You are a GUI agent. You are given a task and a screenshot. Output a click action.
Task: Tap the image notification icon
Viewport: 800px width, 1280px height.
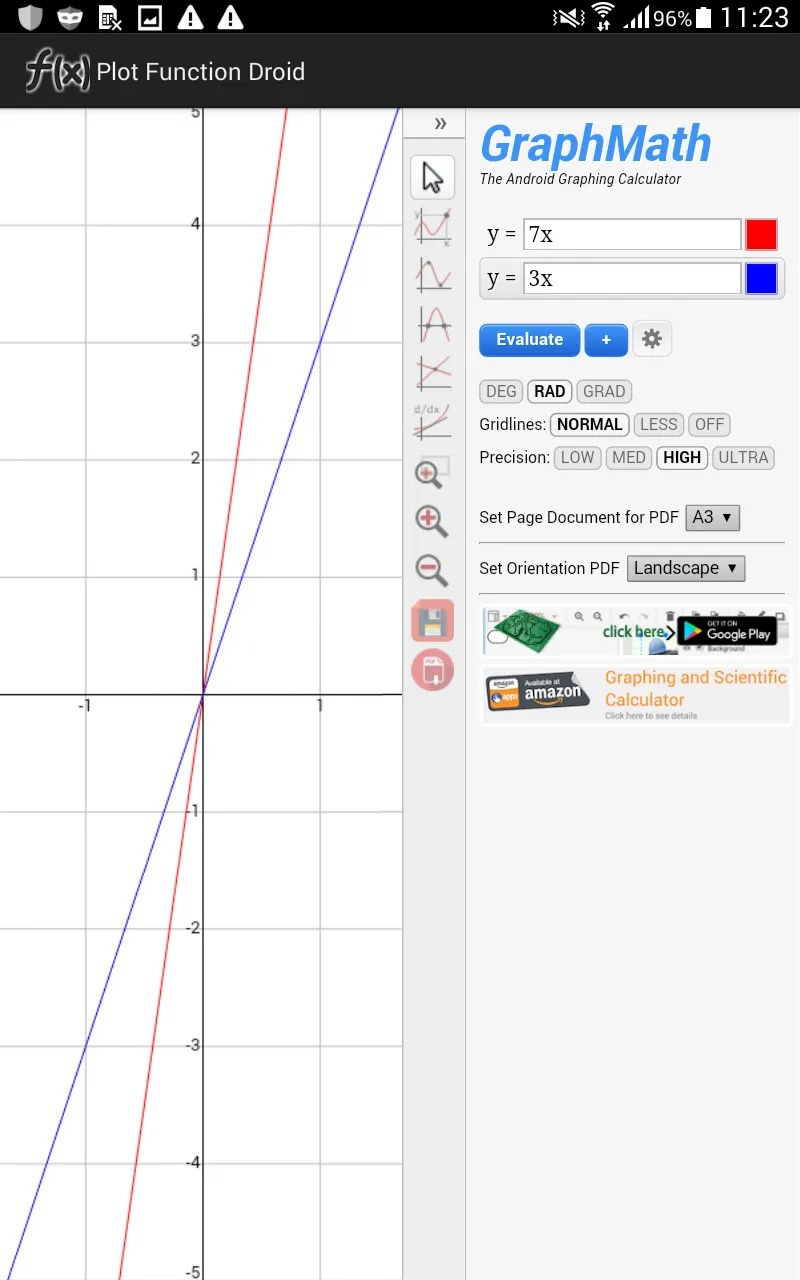(x=149, y=17)
